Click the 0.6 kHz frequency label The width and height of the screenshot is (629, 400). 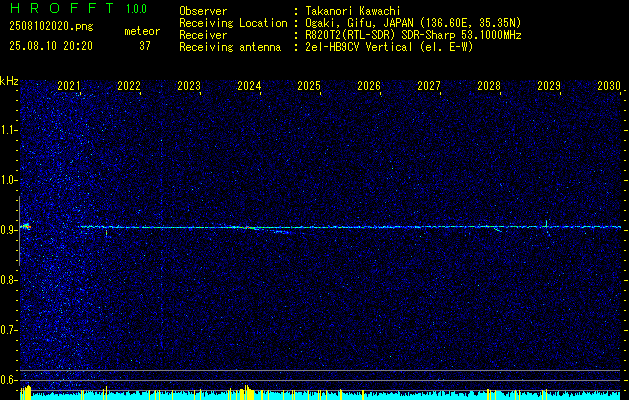pos(9,380)
